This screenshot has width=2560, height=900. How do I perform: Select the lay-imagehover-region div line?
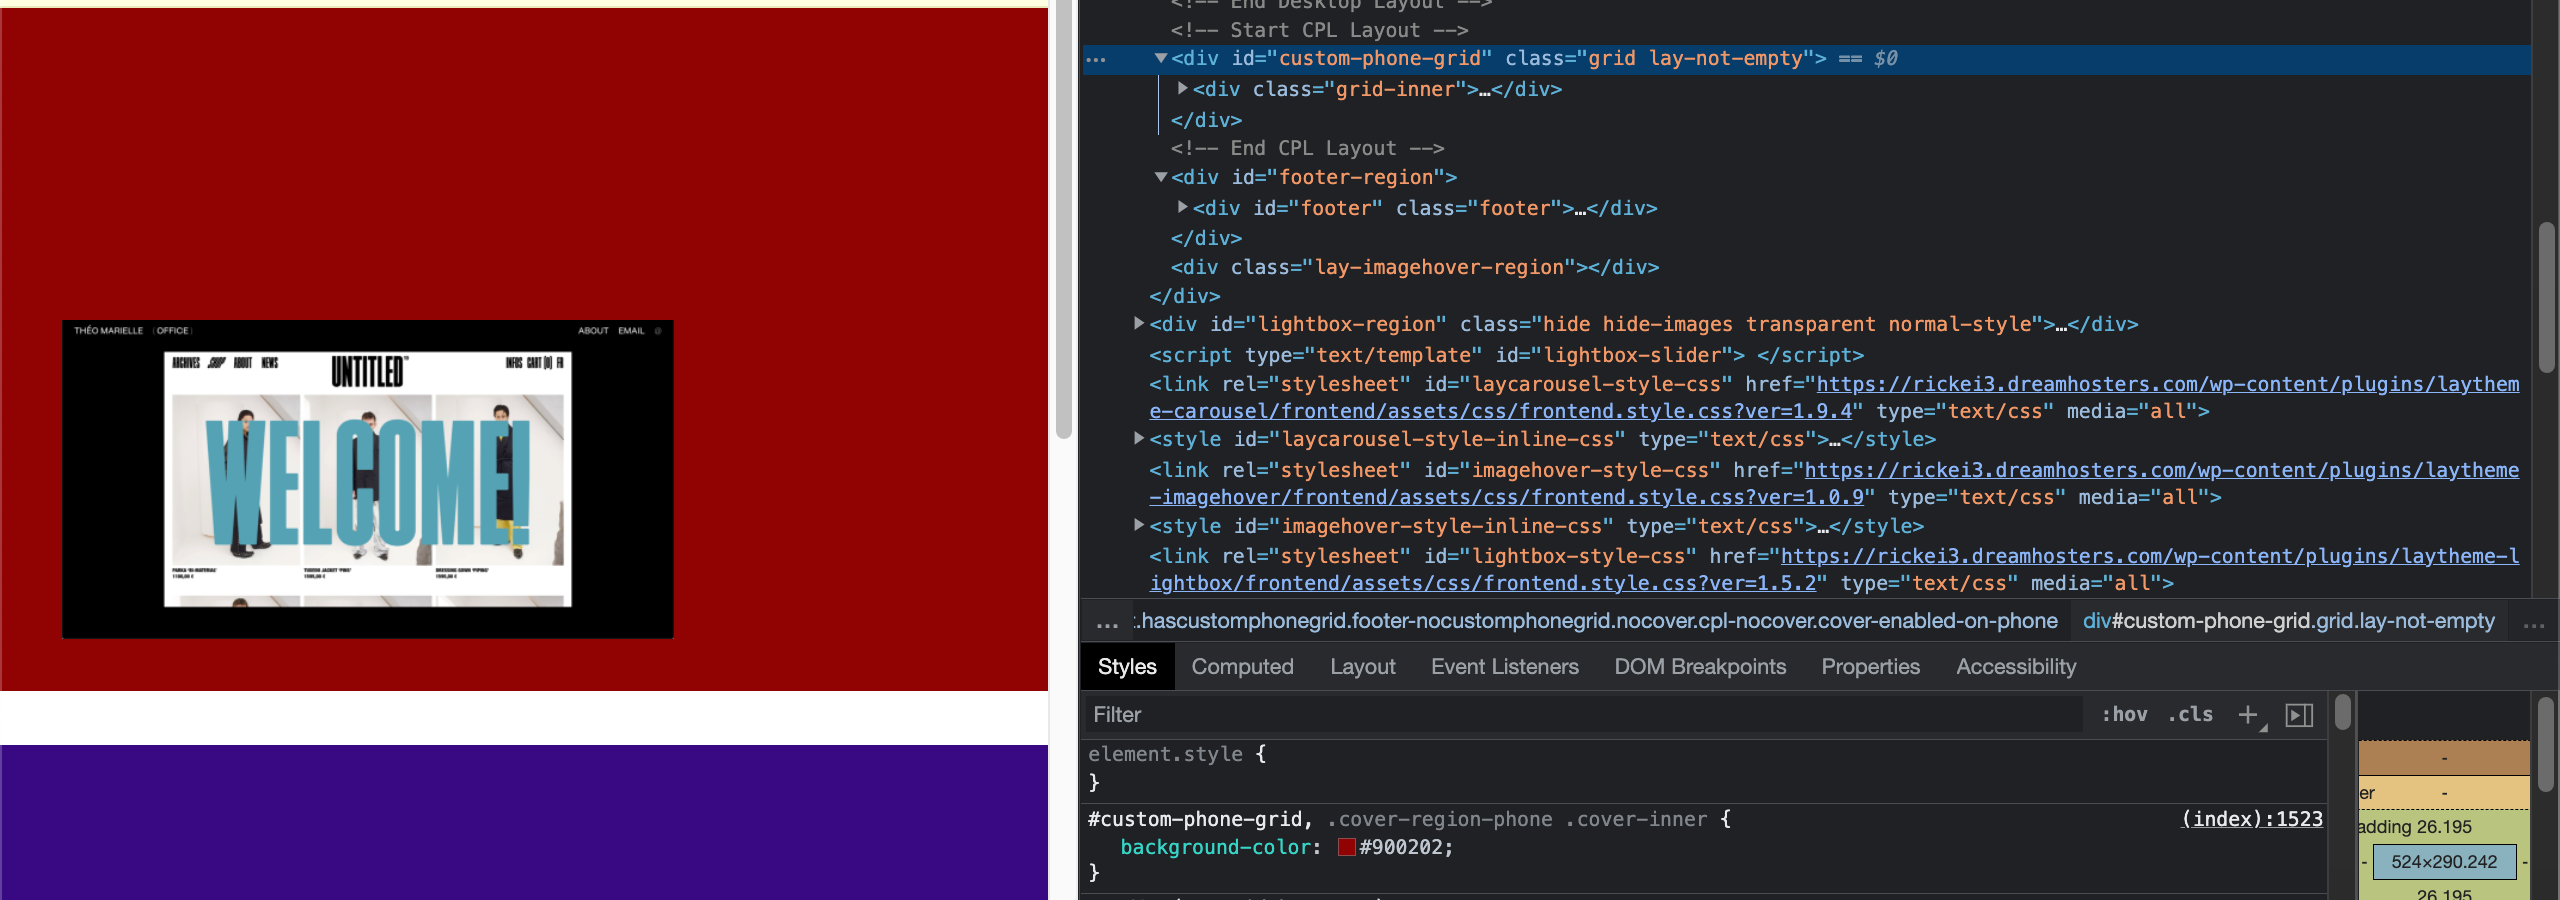(x=1414, y=267)
